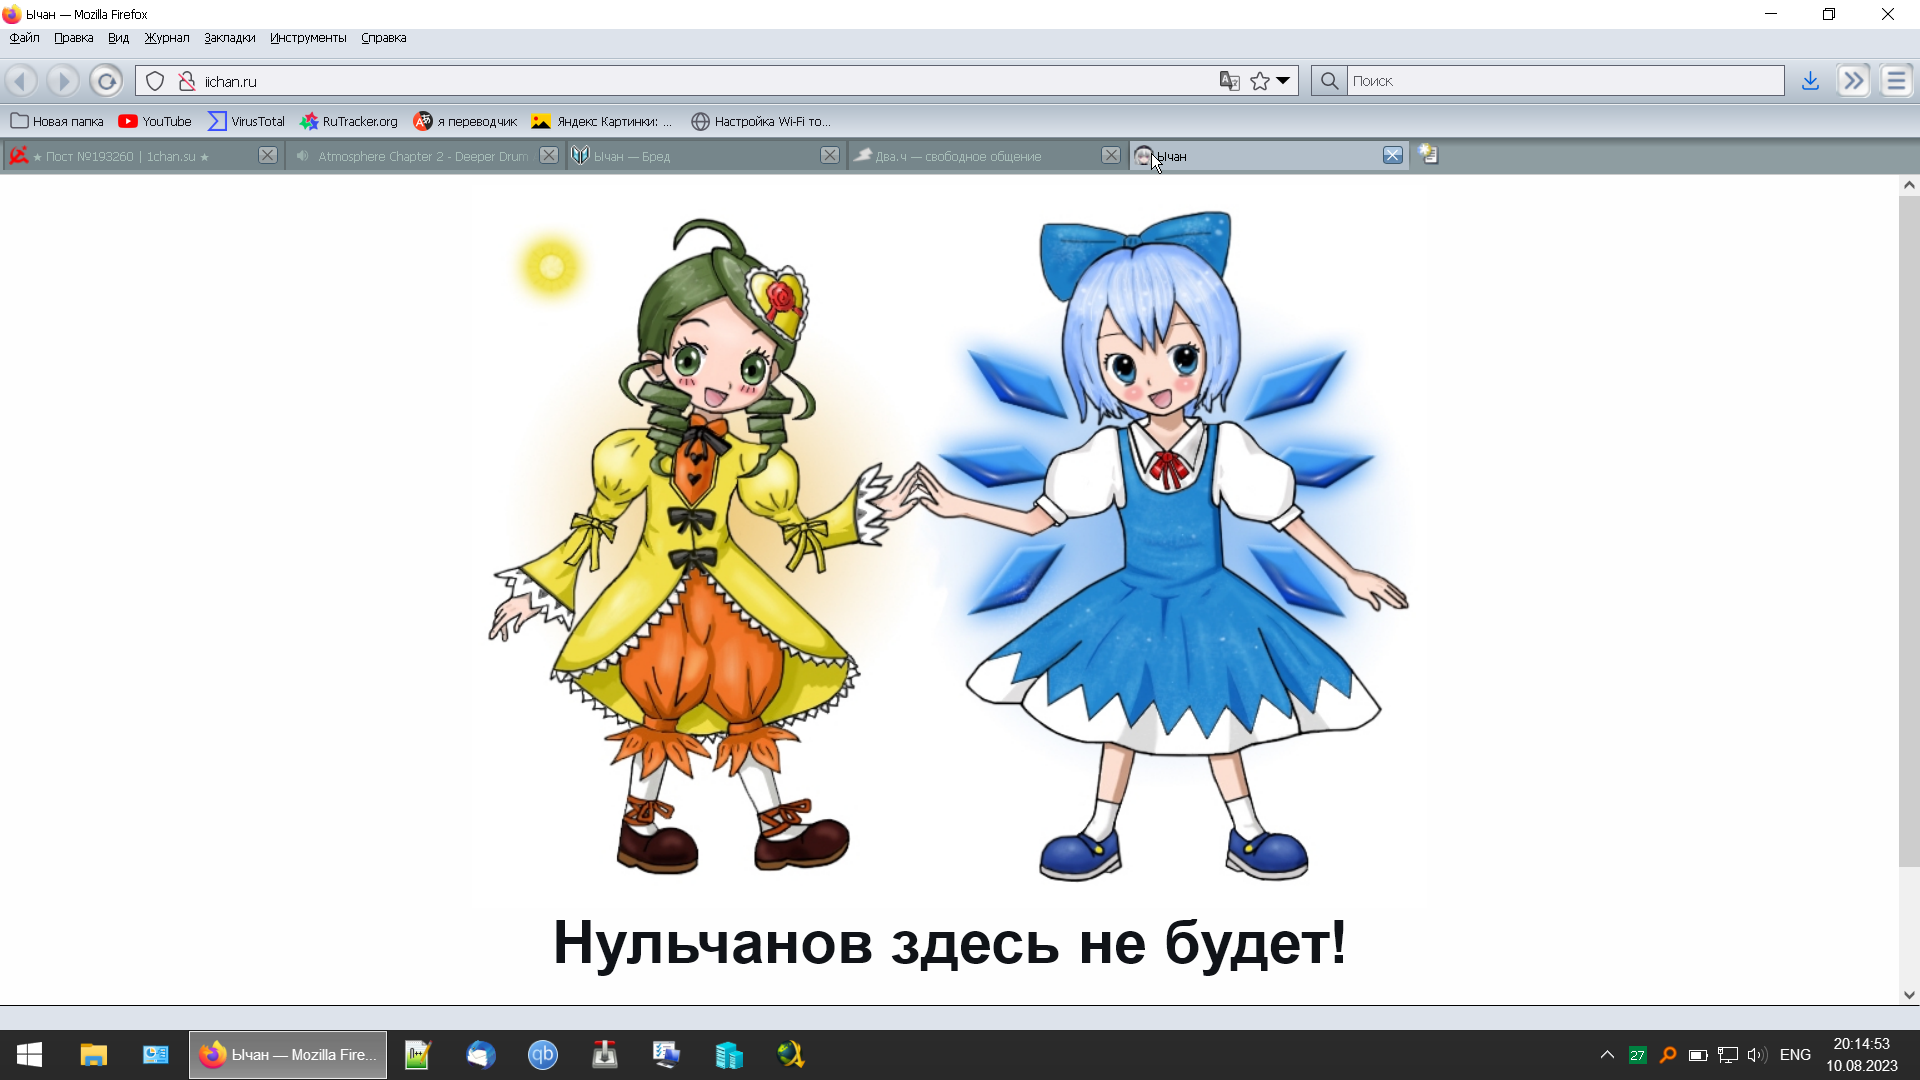Viewport: 1920px width, 1080px height.
Task: Open the taskbar app next to File Explorer
Action: point(155,1055)
